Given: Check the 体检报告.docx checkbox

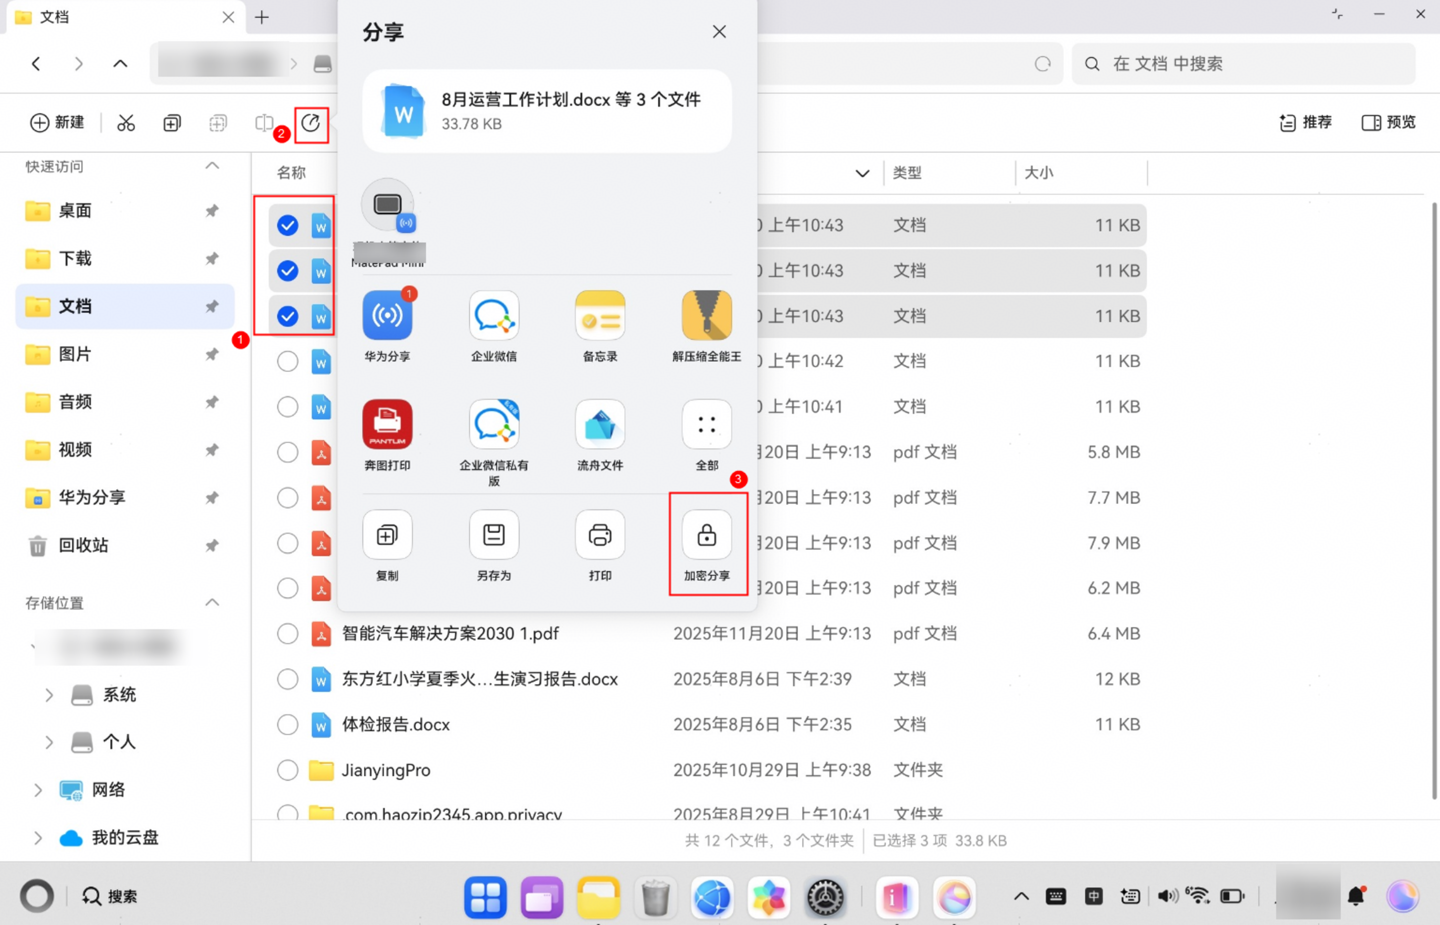Looking at the screenshot, I should coord(287,724).
